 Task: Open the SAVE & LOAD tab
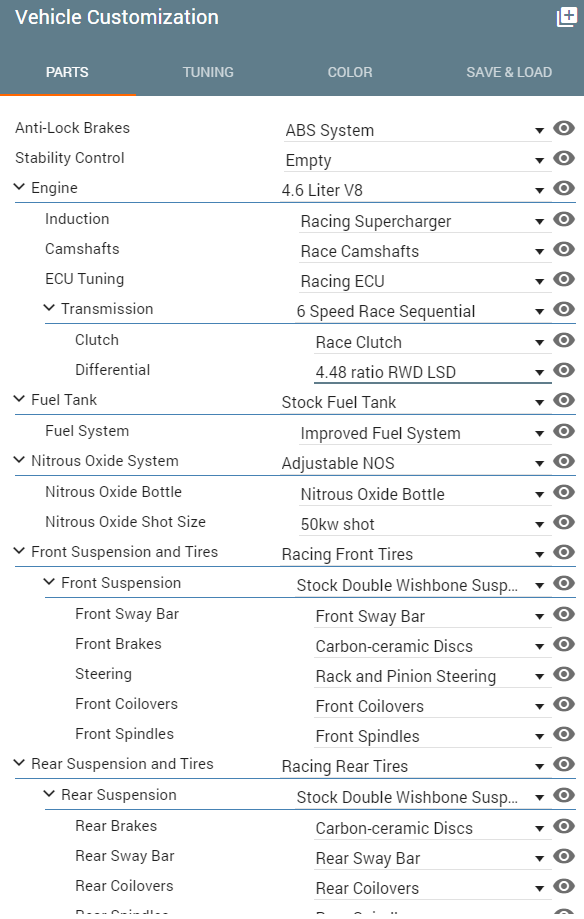tap(509, 72)
